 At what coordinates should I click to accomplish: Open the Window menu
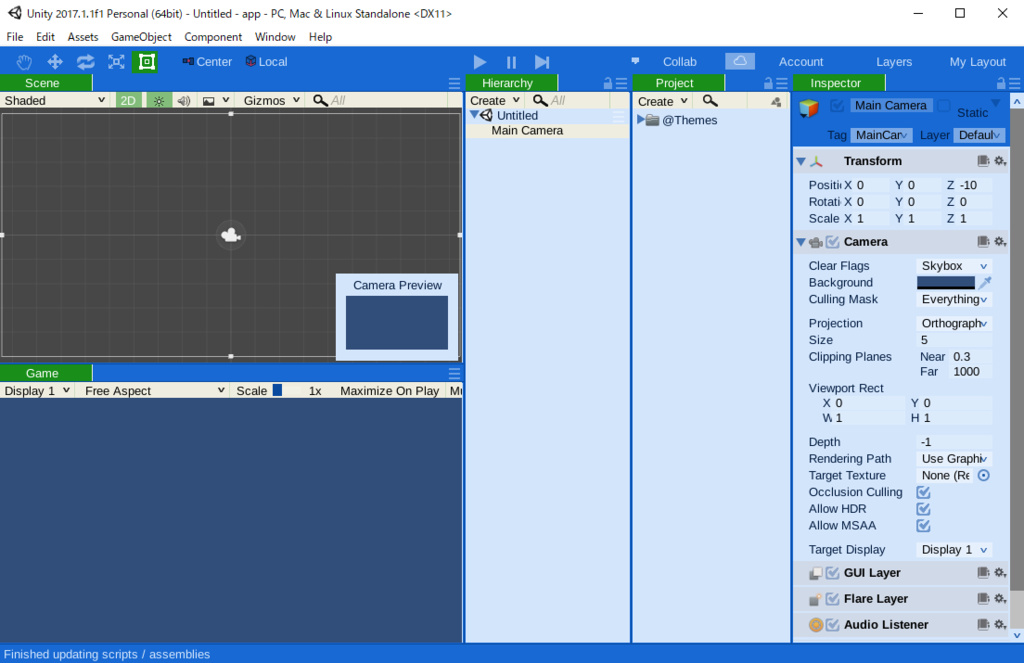(275, 37)
